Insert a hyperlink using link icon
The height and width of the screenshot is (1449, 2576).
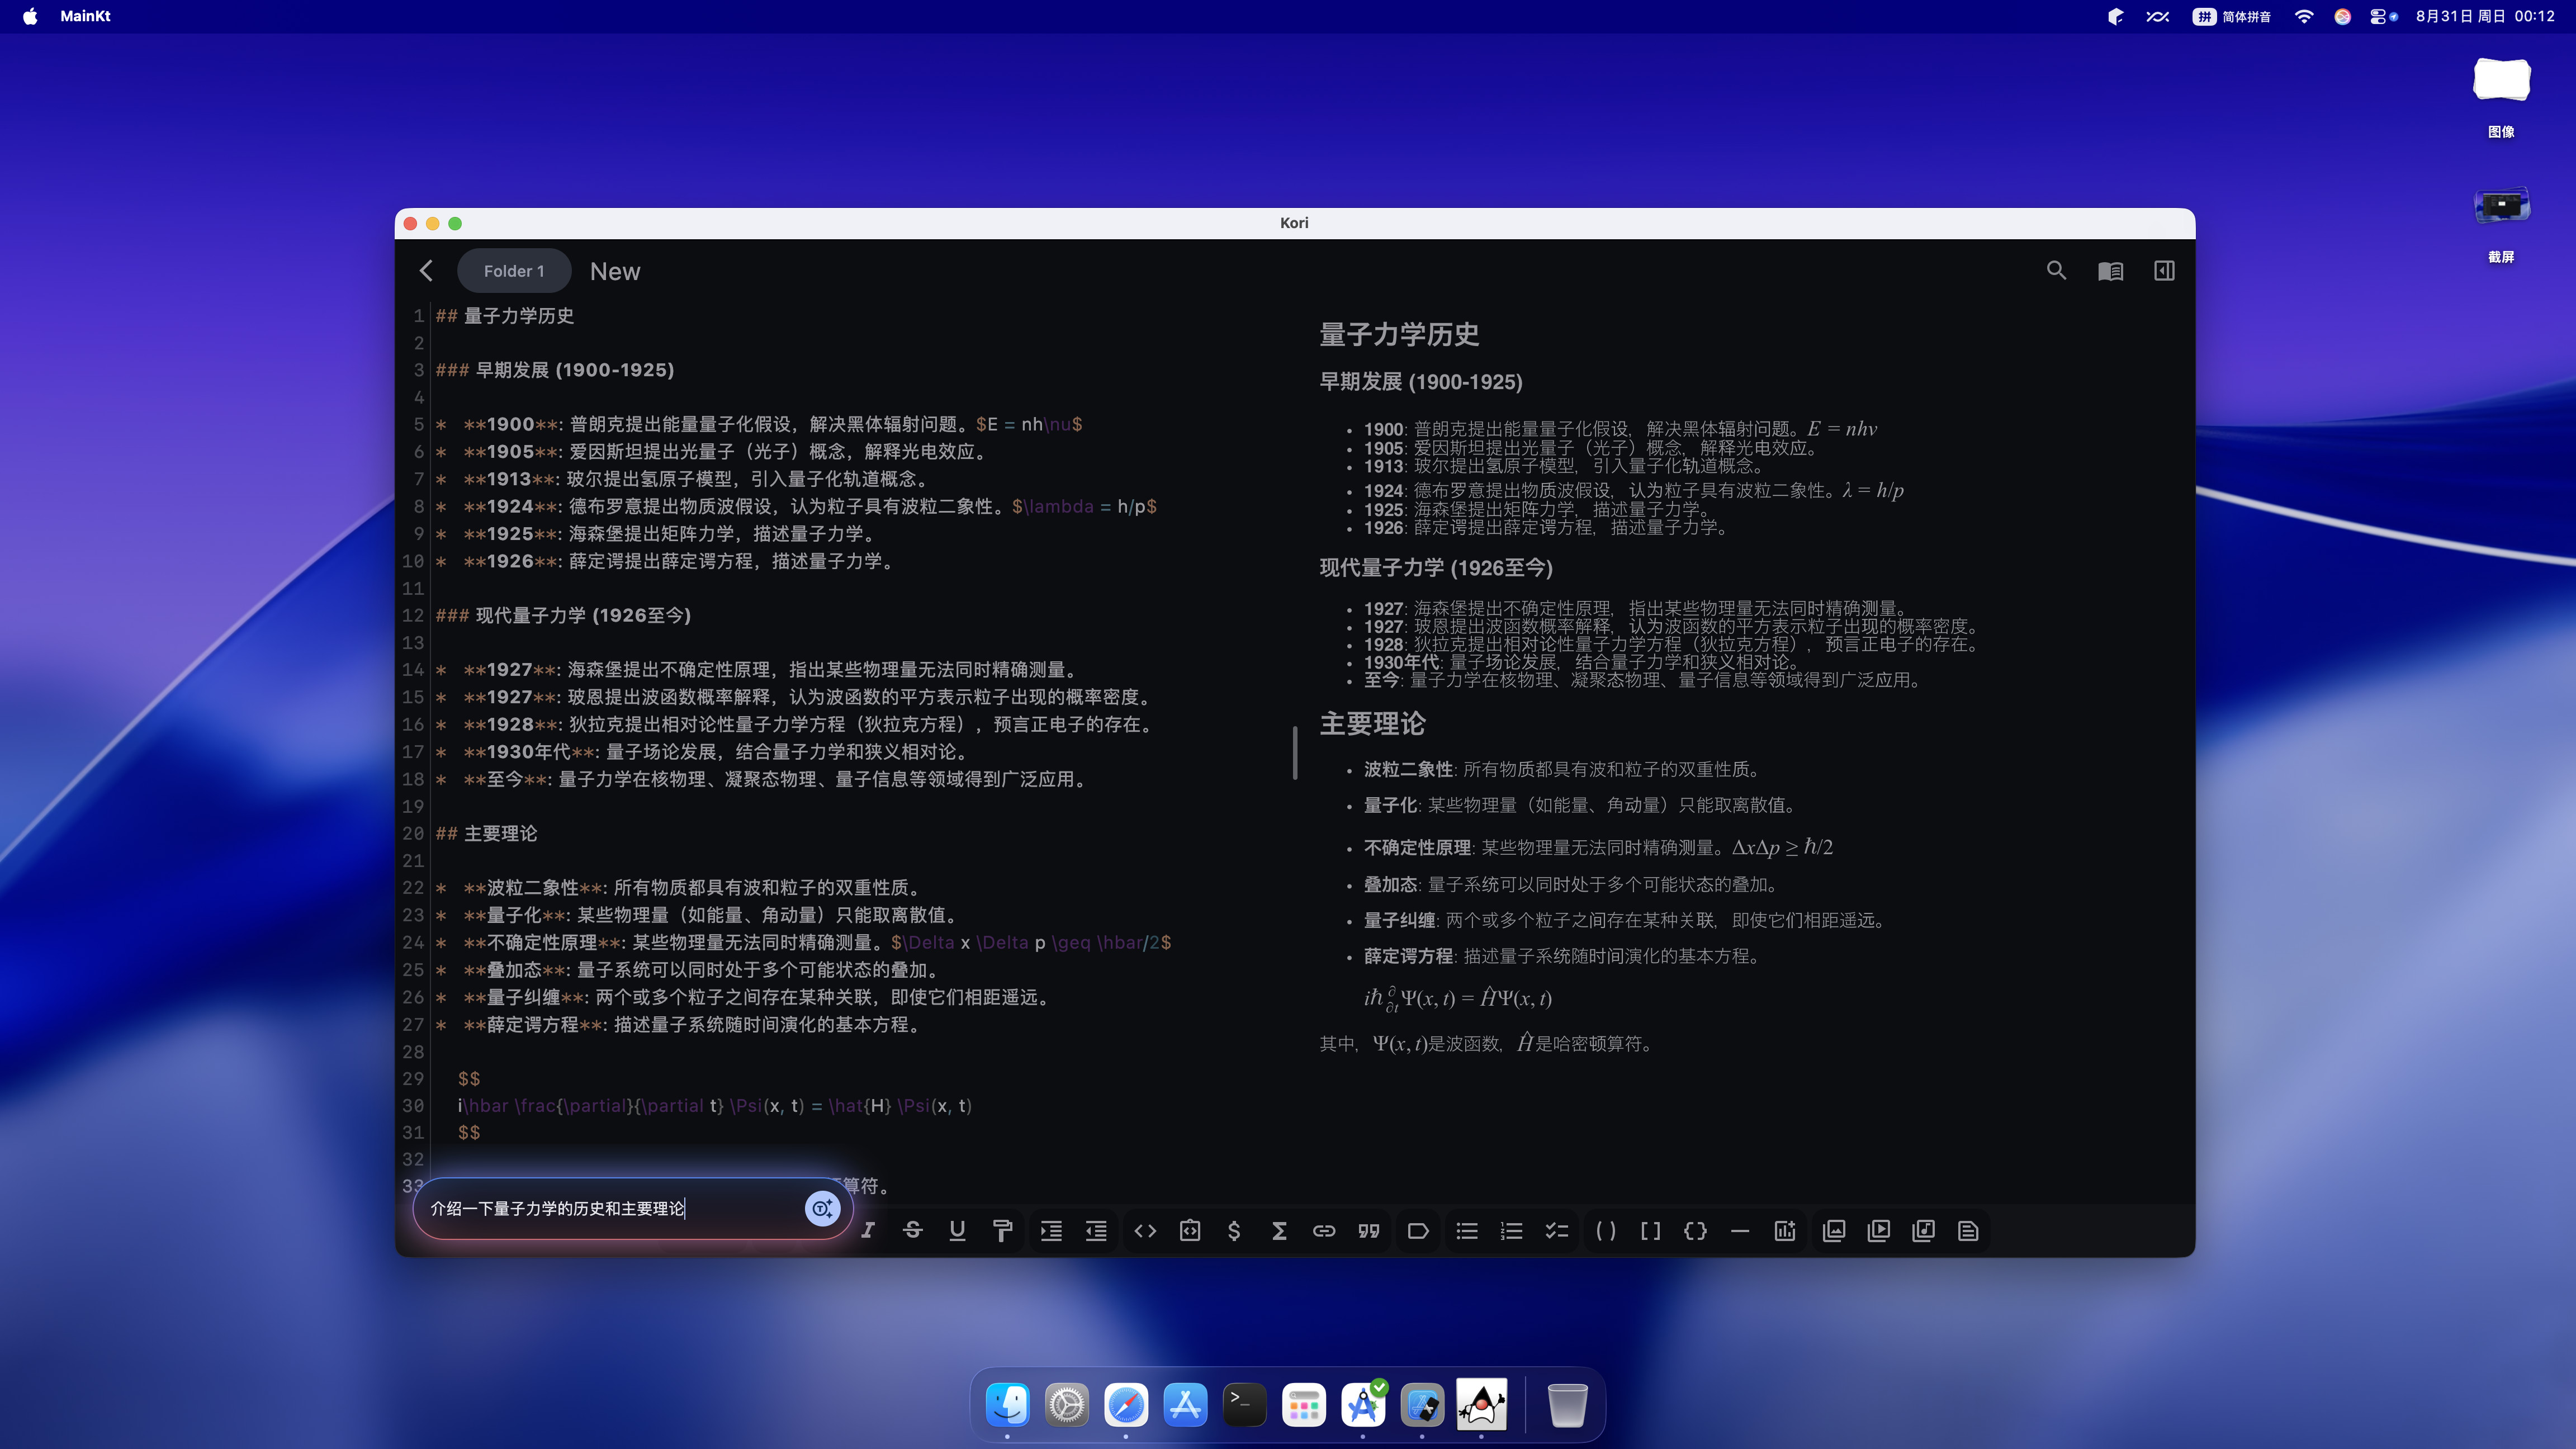(1324, 1231)
